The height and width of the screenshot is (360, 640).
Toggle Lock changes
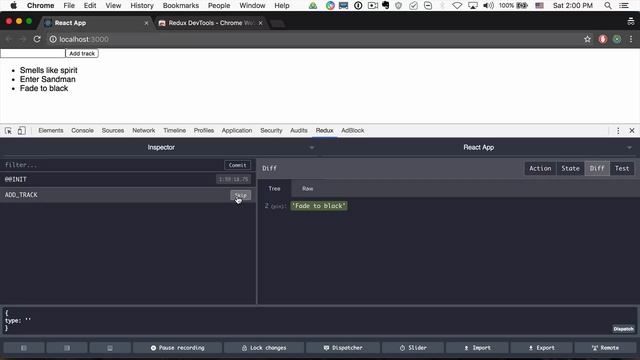(264, 348)
